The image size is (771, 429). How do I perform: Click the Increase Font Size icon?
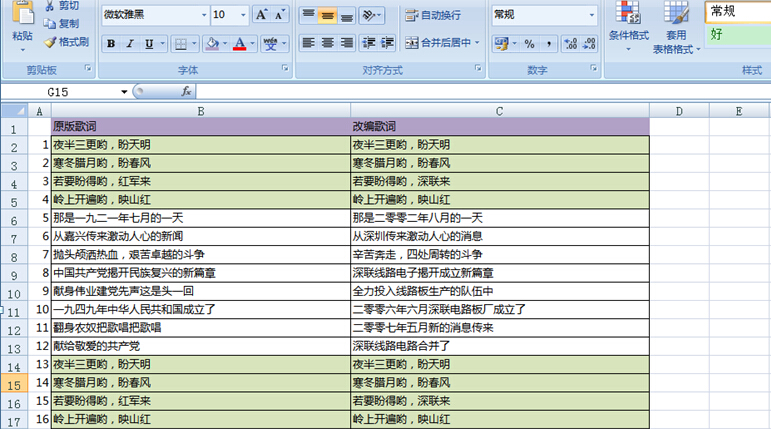[262, 15]
